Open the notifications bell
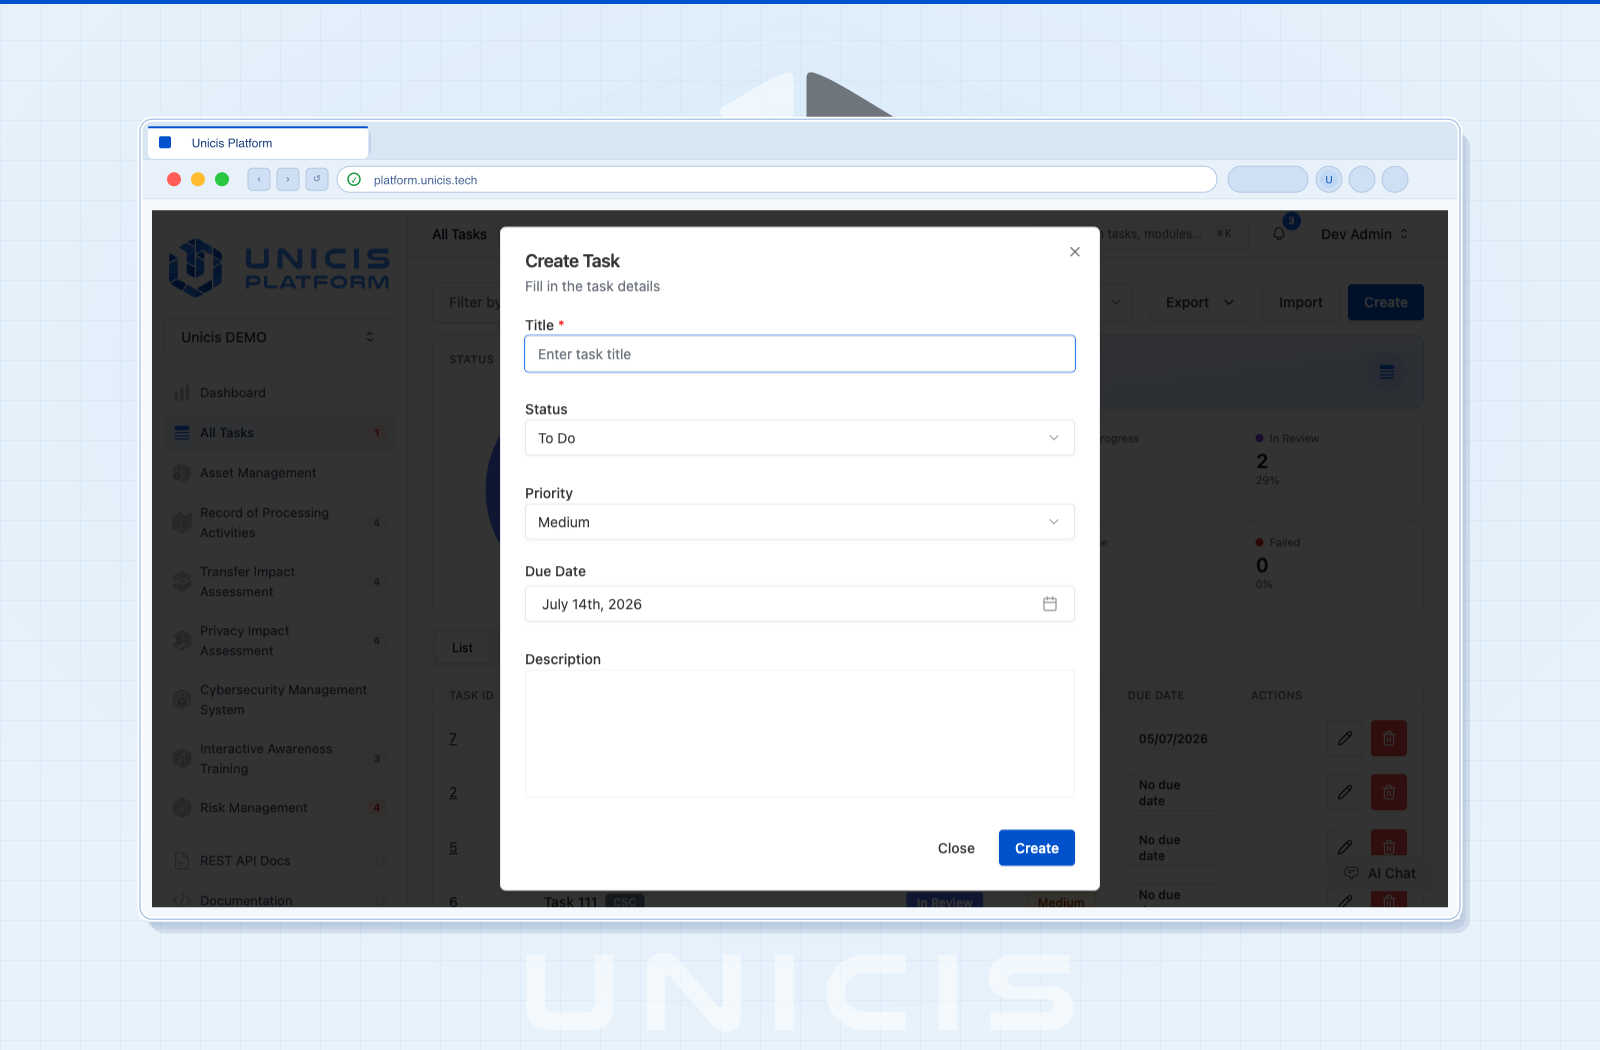This screenshot has height=1050, width=1600. [x=1279, y=234]
